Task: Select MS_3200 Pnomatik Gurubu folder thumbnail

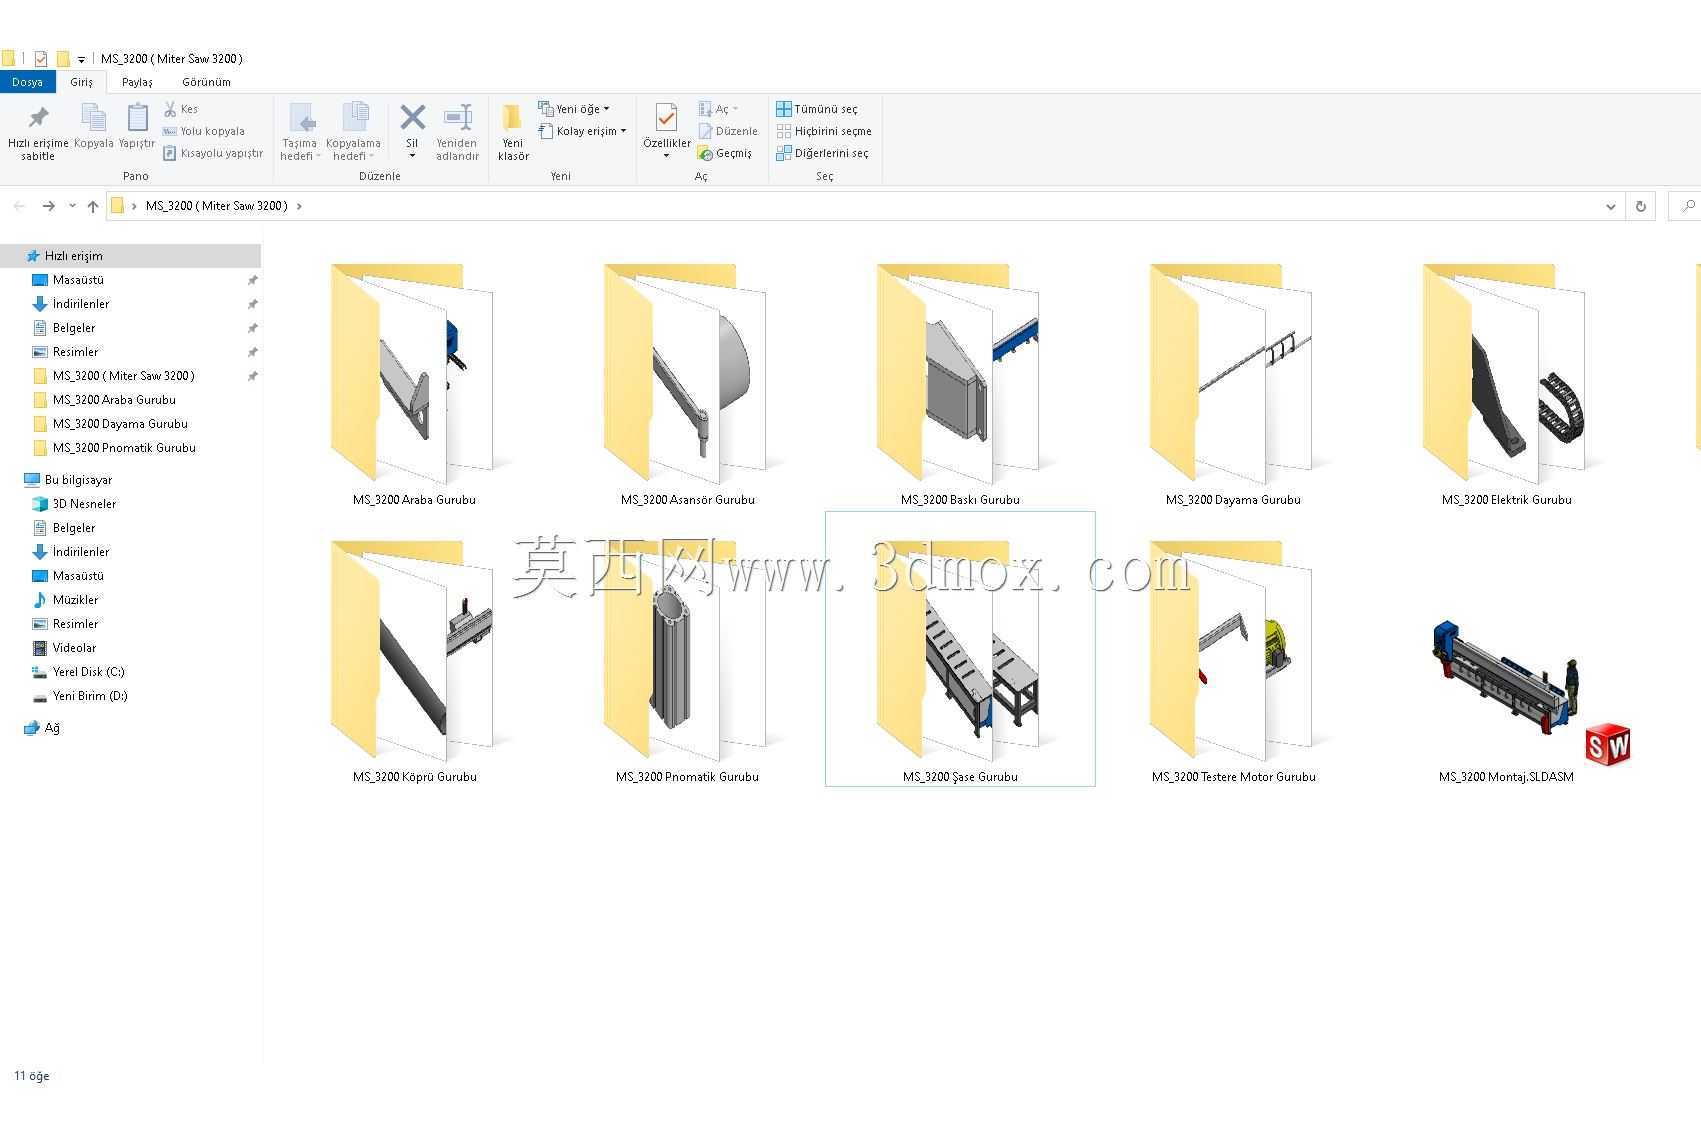Action: [x=686, y=649]
